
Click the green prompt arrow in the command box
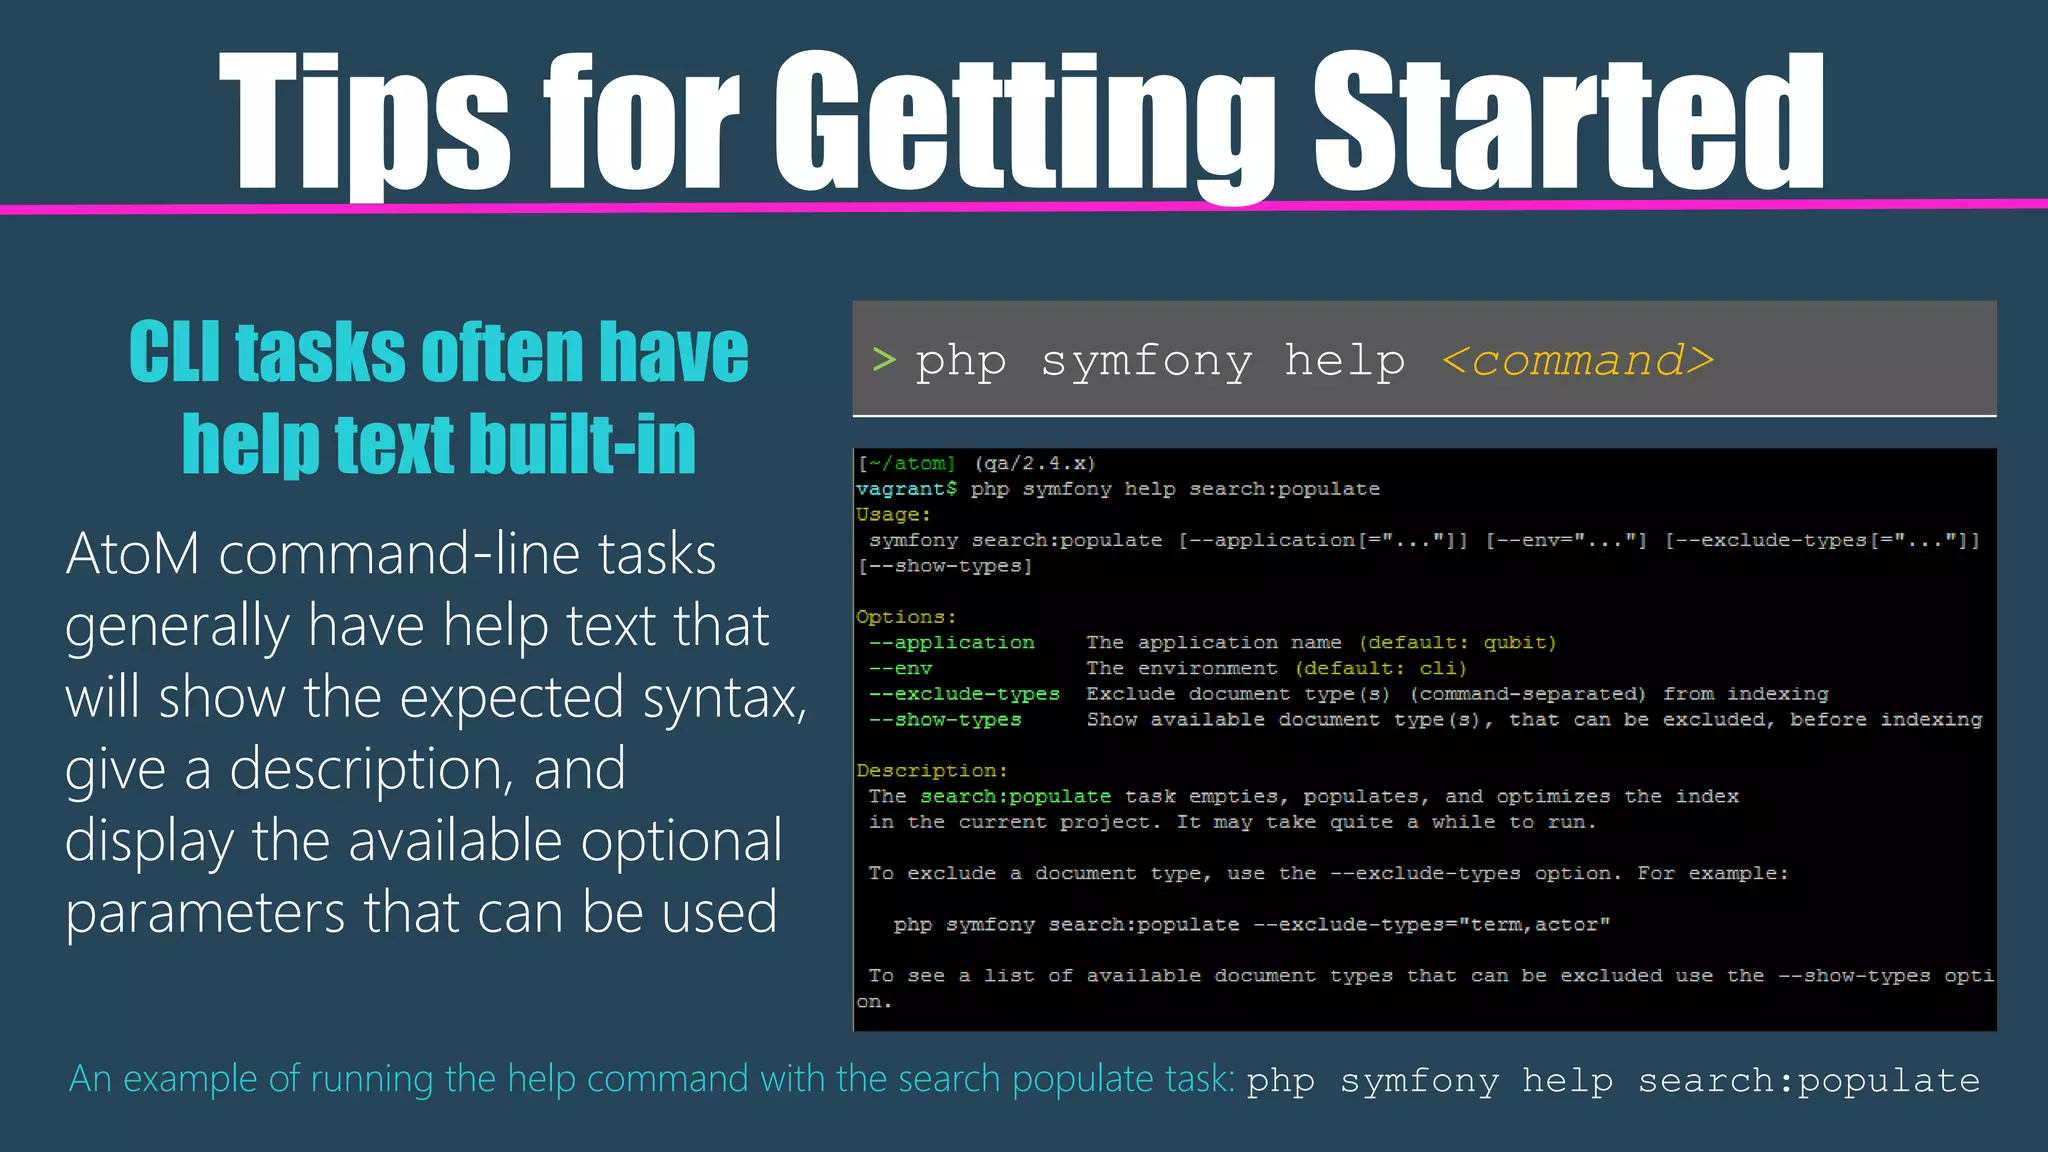click(x=883, y=359)
